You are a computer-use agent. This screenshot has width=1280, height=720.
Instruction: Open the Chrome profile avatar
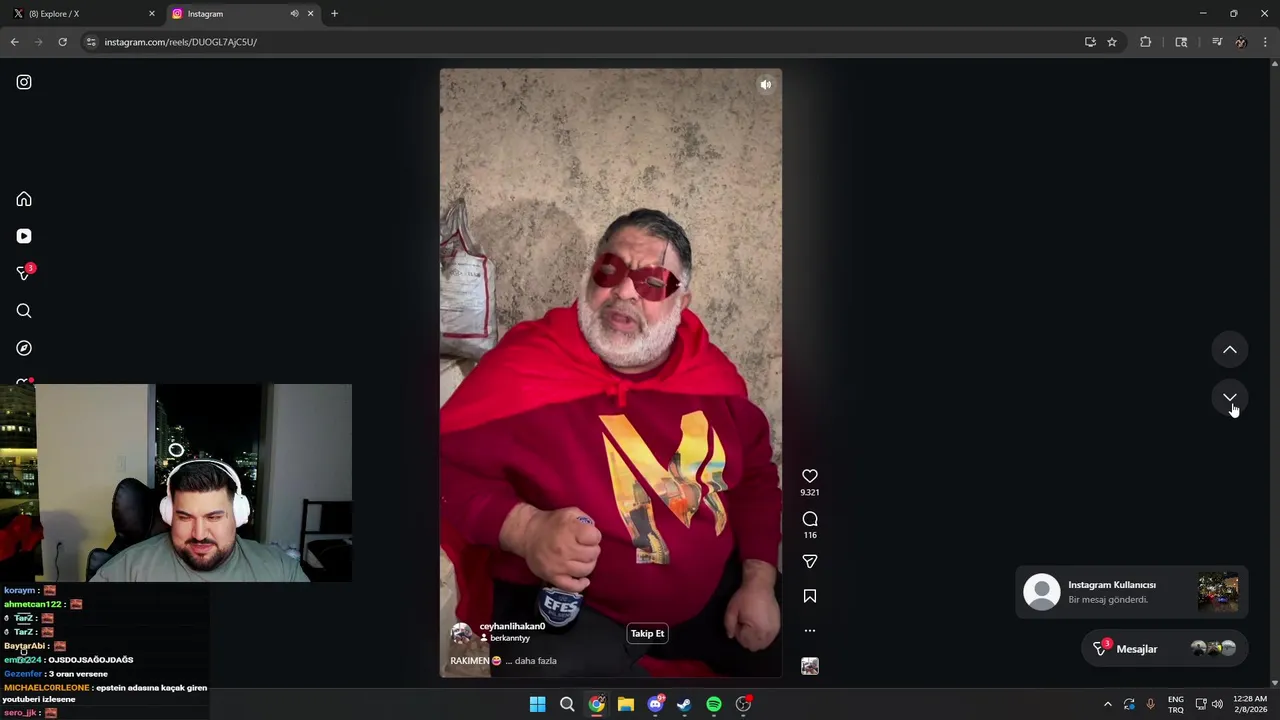click(x=1241, y=42)
